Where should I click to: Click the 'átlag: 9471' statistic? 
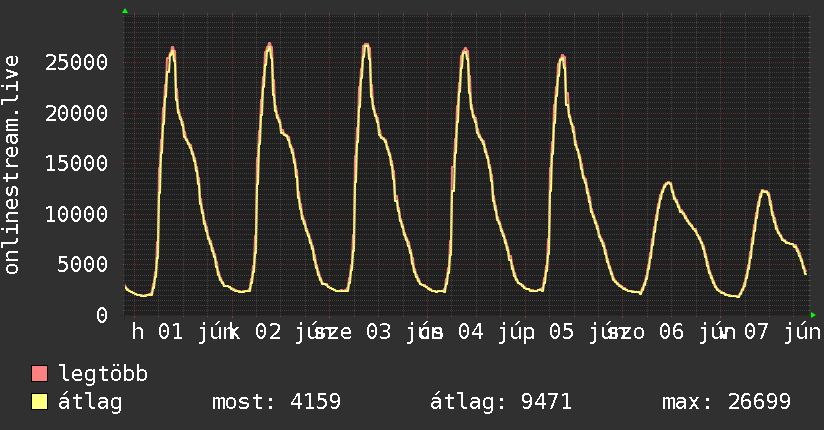point(501,402)
